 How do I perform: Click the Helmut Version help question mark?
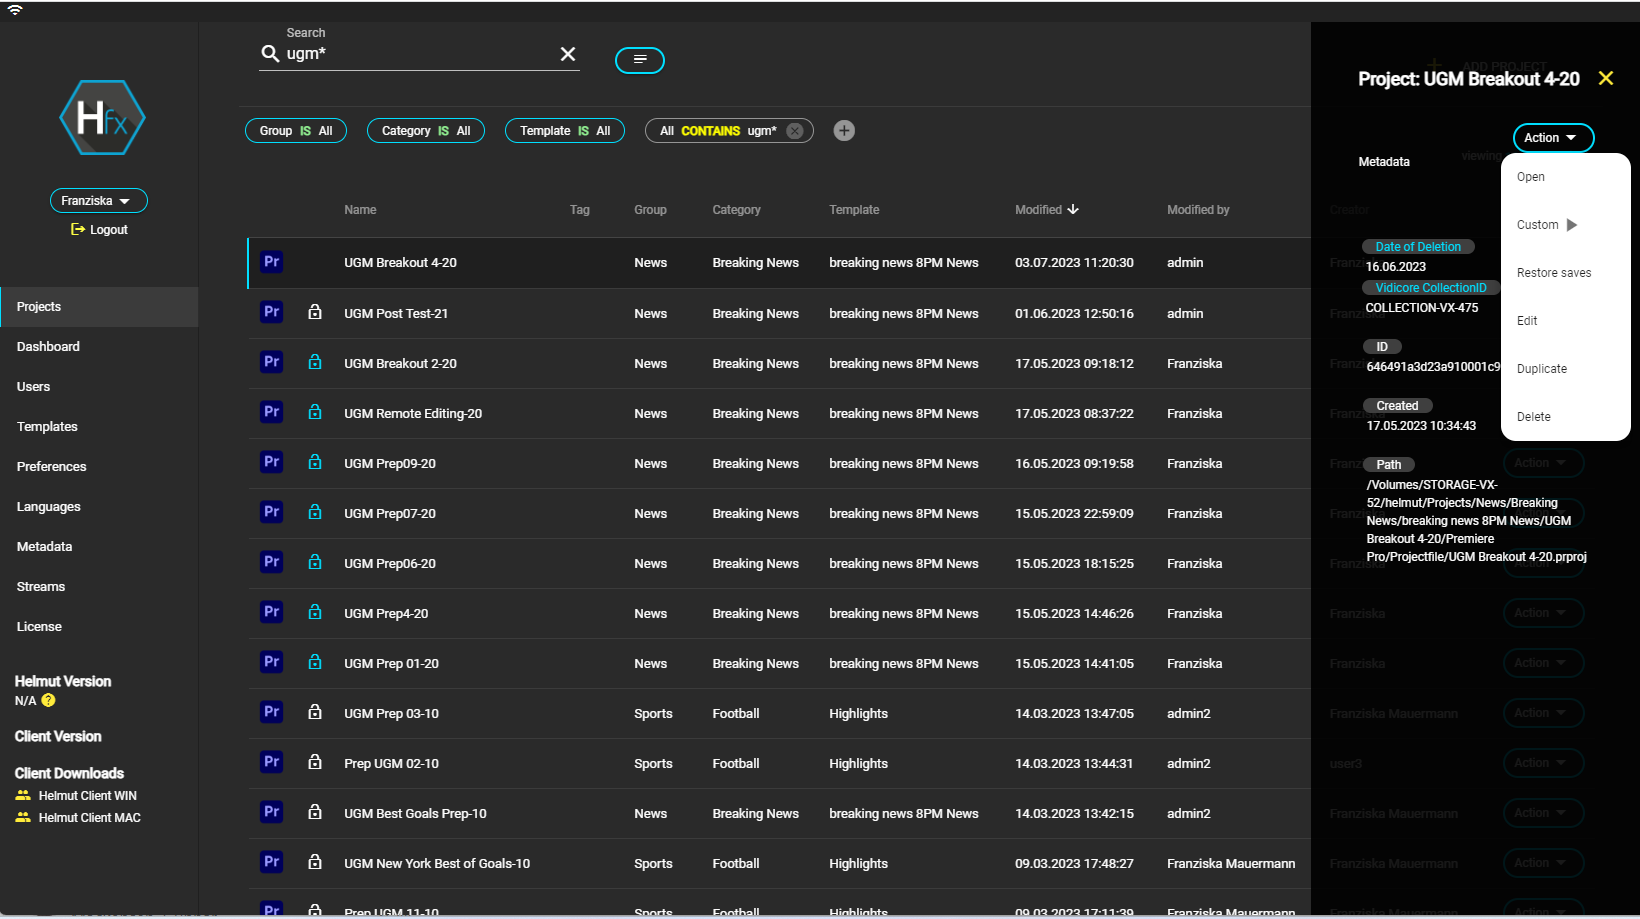click(x=48, y=701)
